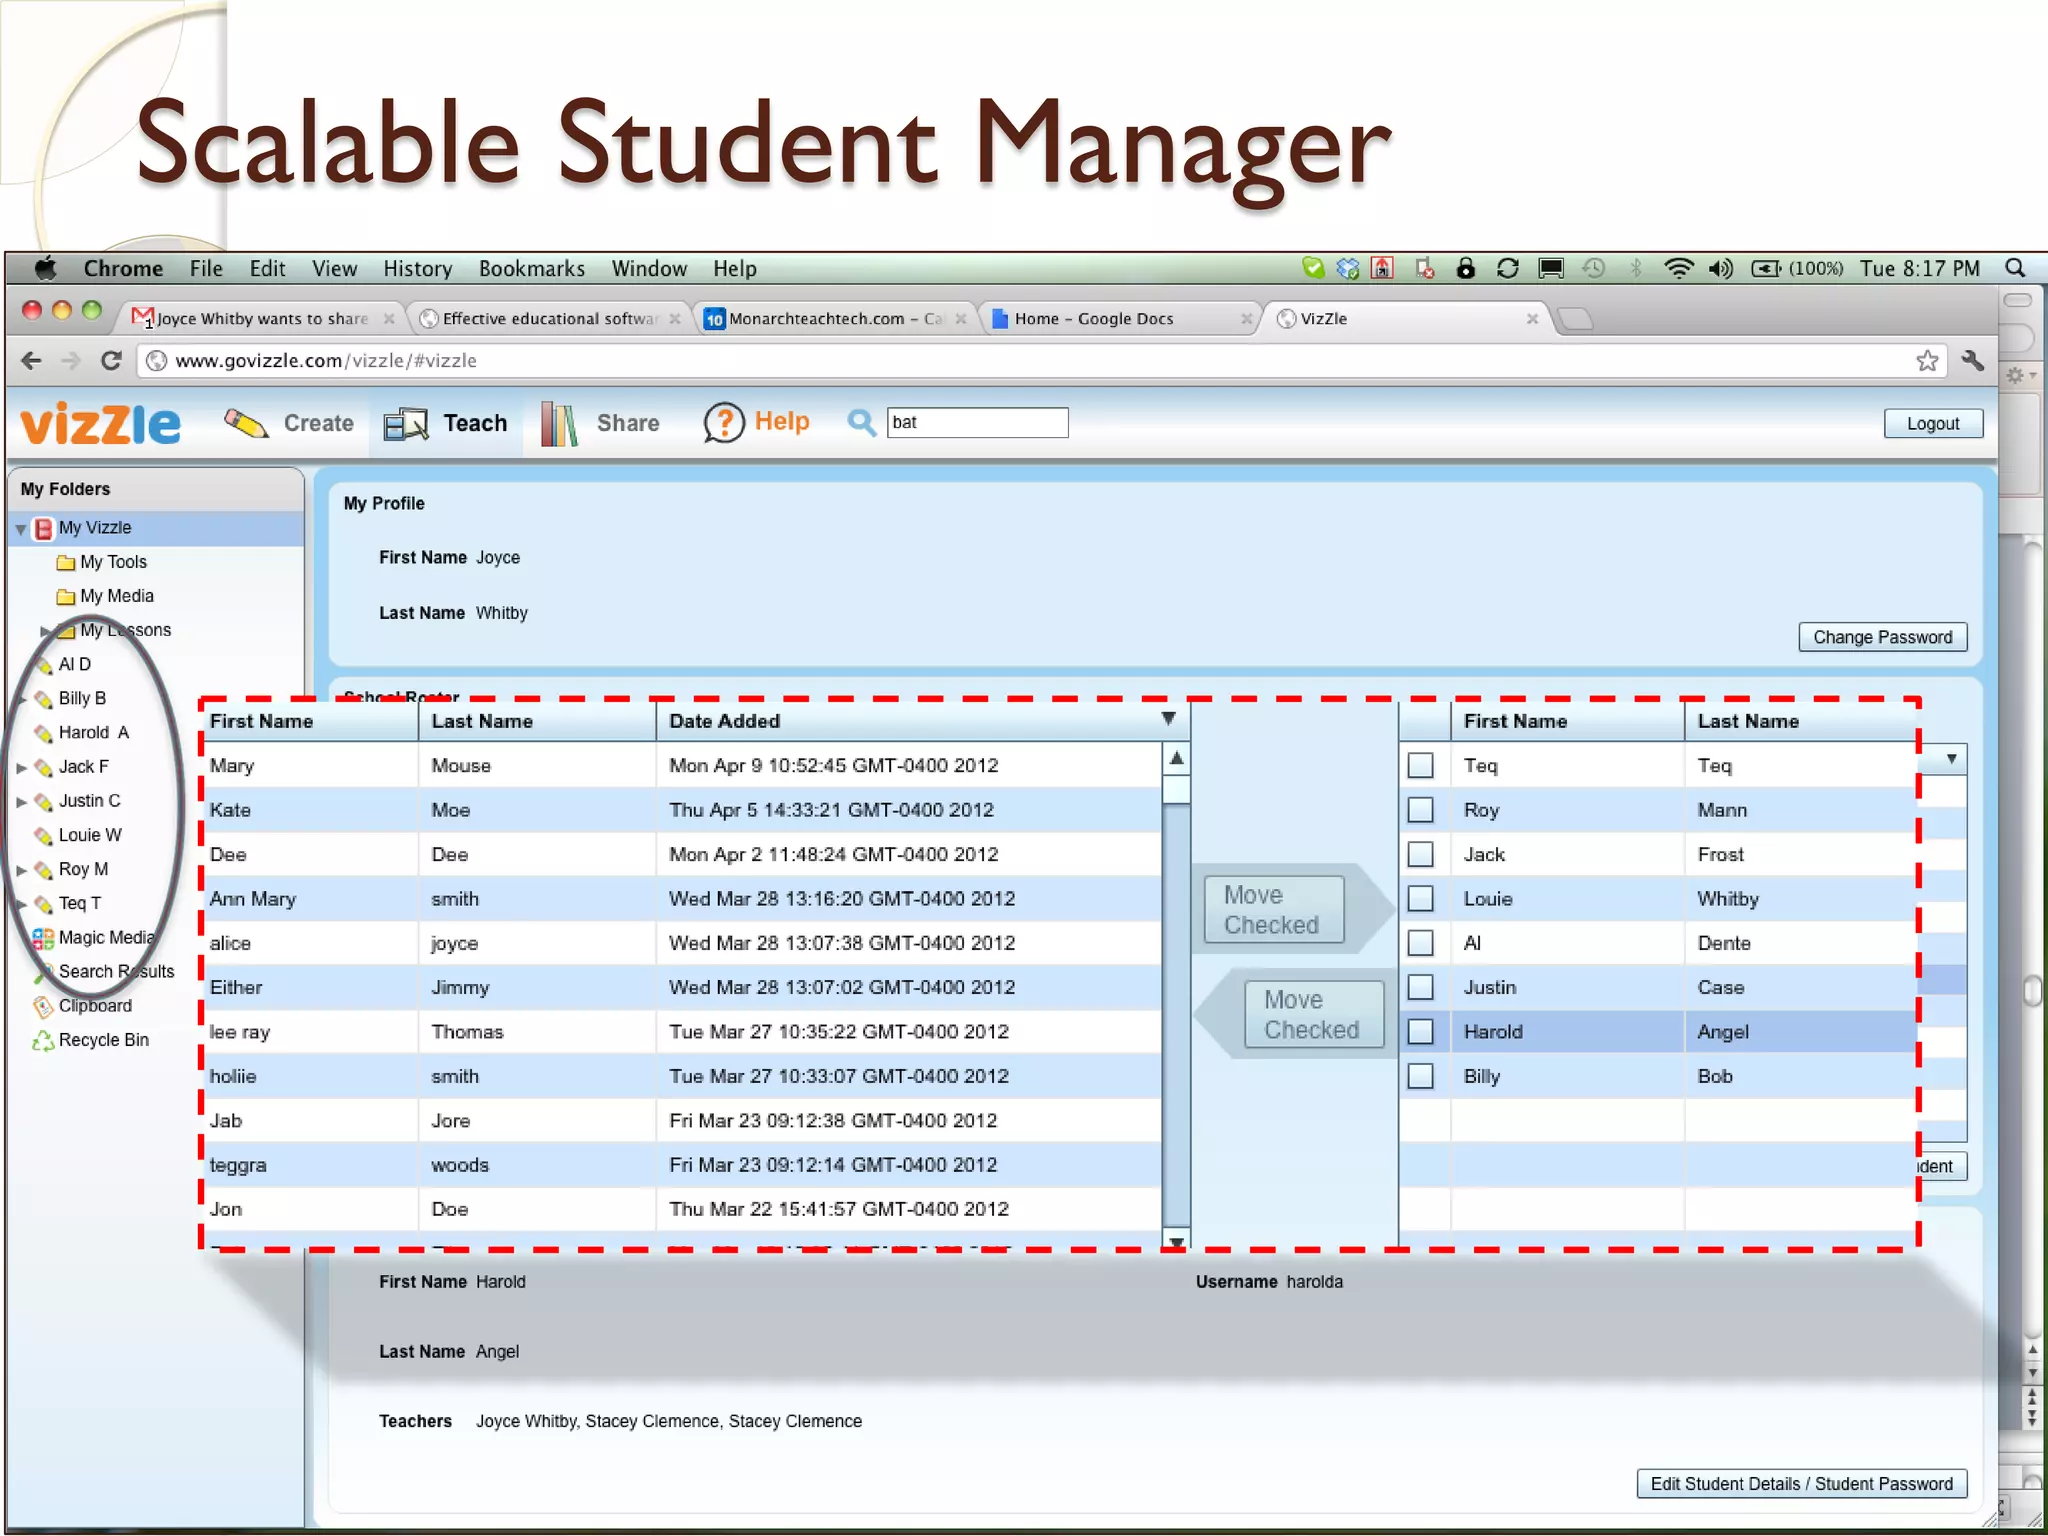
Task: Open the Bookmarks menu
Action: [x=531, y=268]
